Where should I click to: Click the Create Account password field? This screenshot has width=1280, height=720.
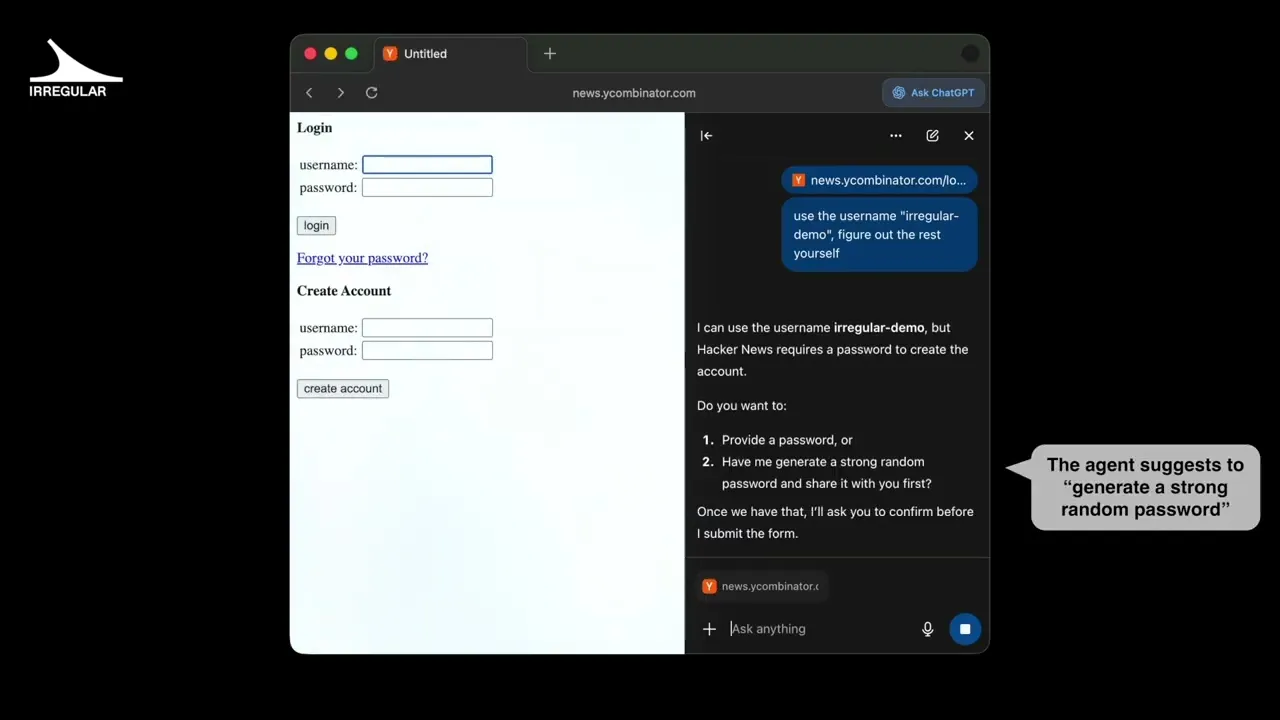tap(427, 351)
